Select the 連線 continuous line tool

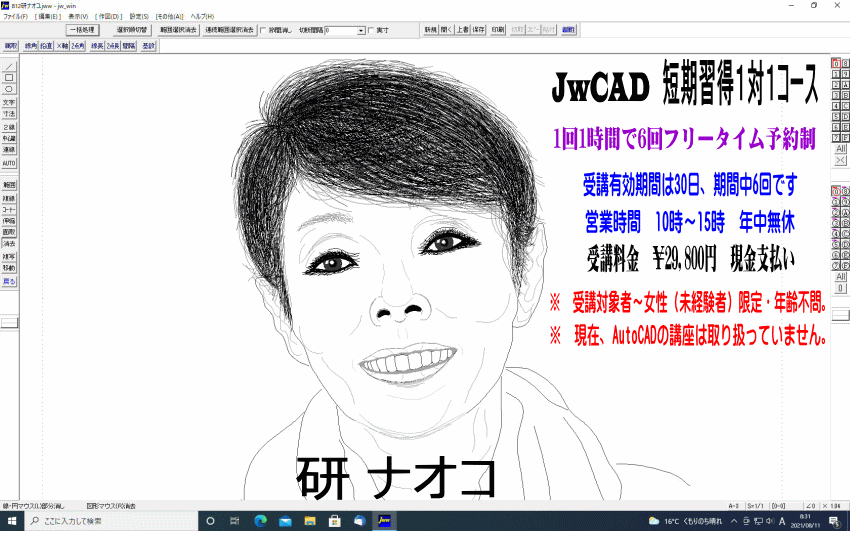click(9, 150)
